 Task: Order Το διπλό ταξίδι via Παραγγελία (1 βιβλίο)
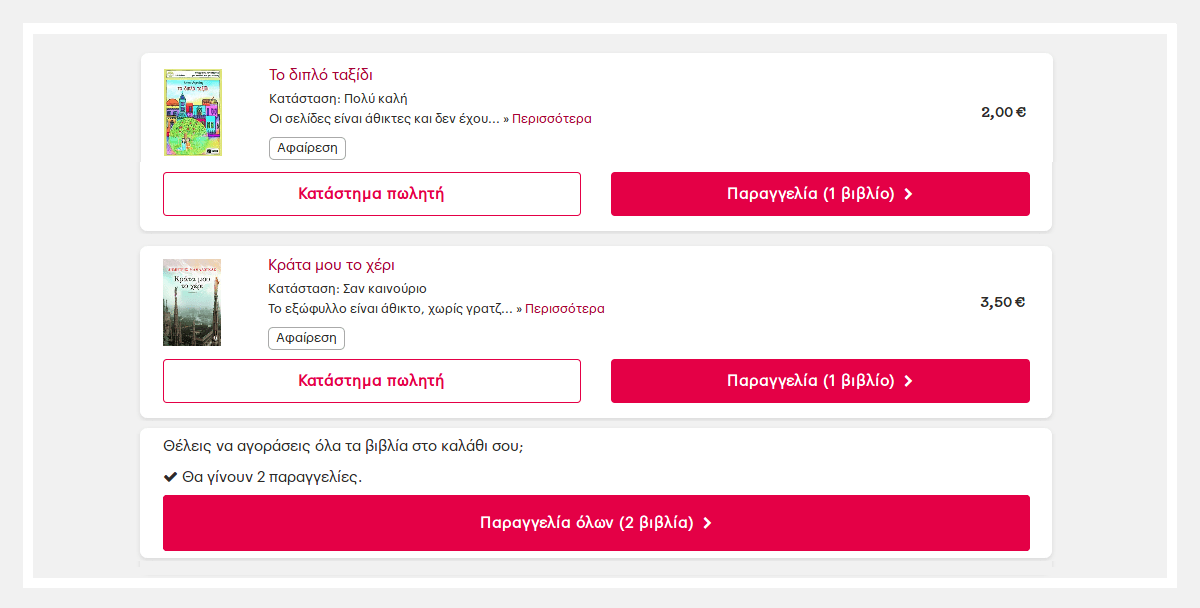(820, 194)
